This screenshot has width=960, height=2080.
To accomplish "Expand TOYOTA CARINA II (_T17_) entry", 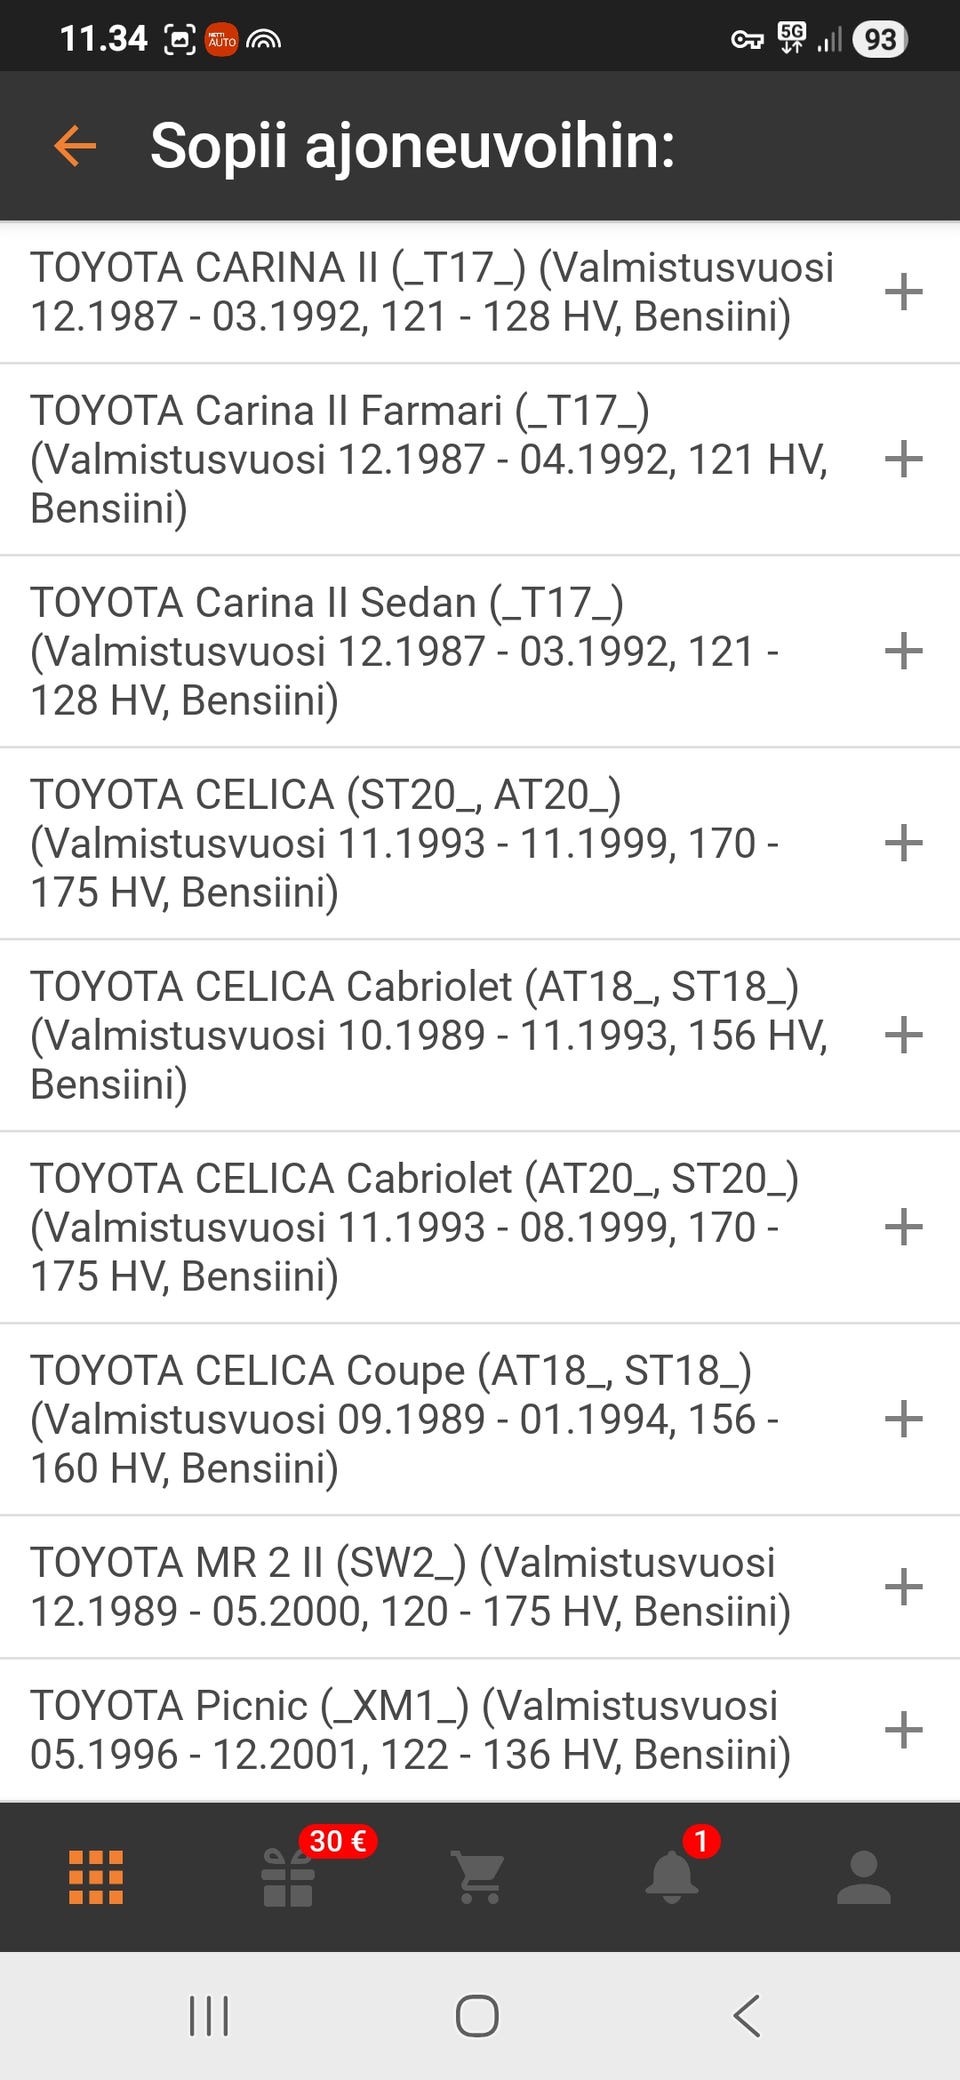I will [903, 292].
